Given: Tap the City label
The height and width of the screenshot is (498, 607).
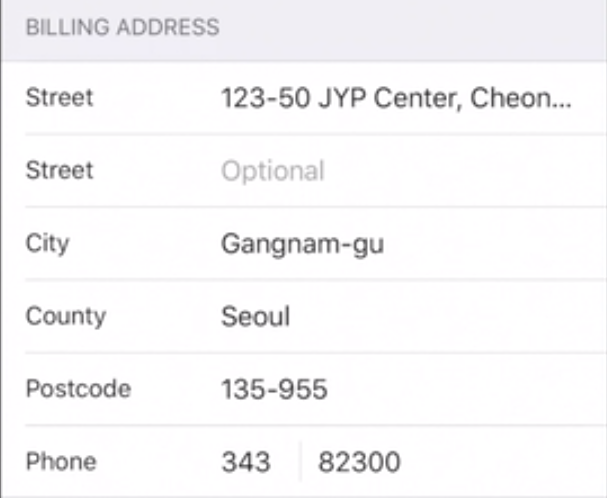Looking at the screenshot, I should pos(48,244).
